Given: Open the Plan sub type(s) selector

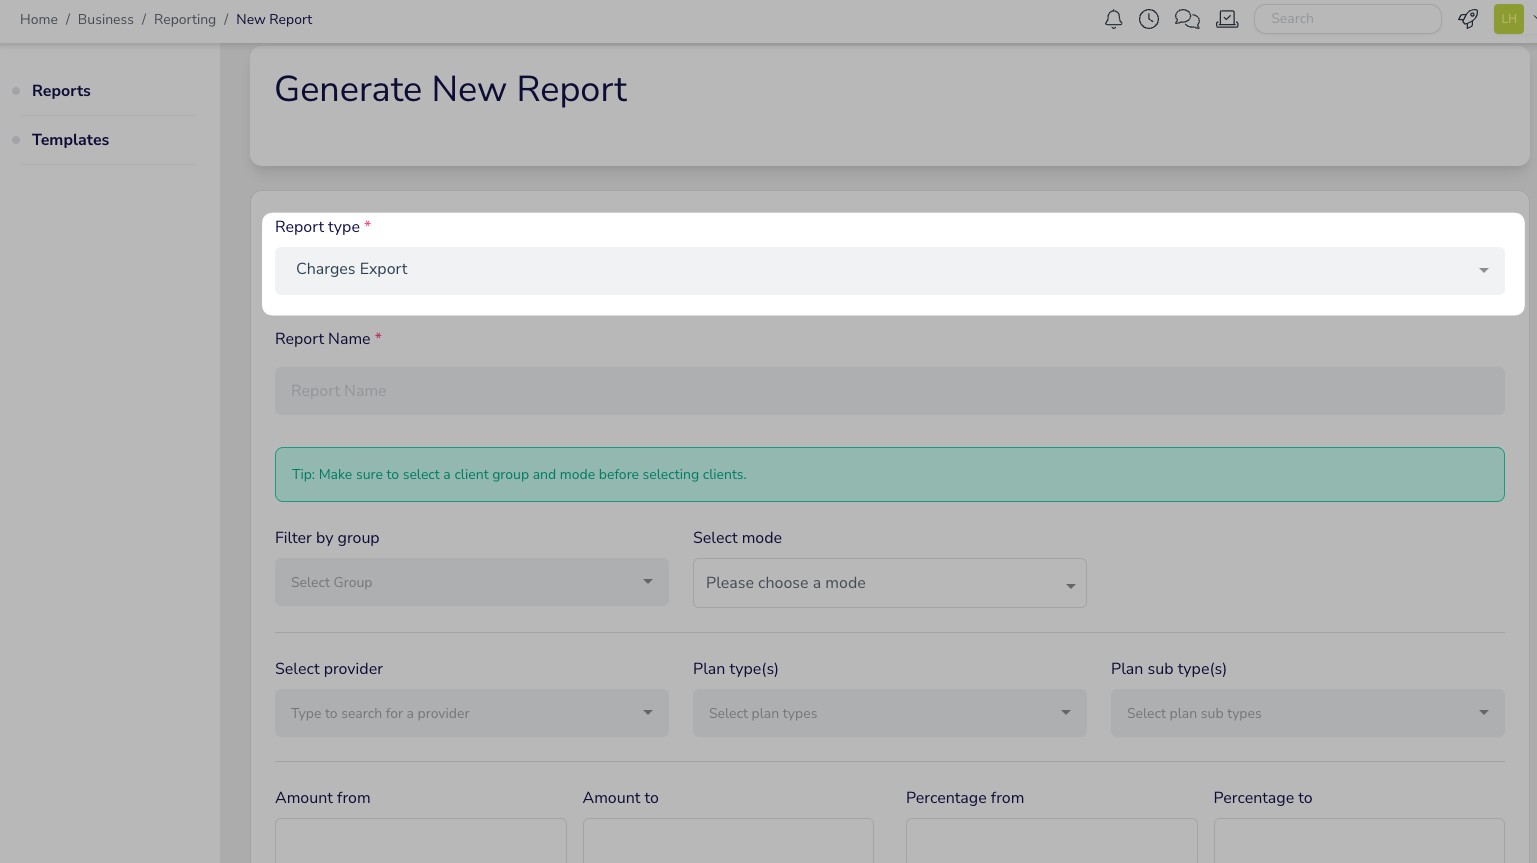Looking at the screenshot, I should (x=1307, y=713).
